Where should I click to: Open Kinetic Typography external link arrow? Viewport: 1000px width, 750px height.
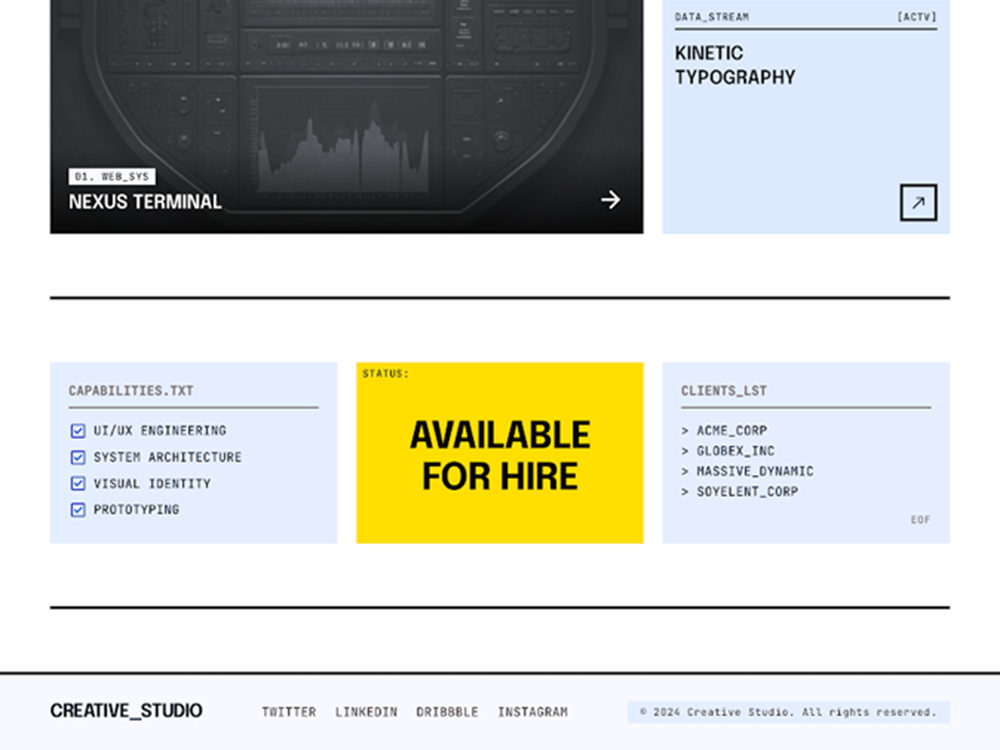pyautogui.click(x=918, y=203)
